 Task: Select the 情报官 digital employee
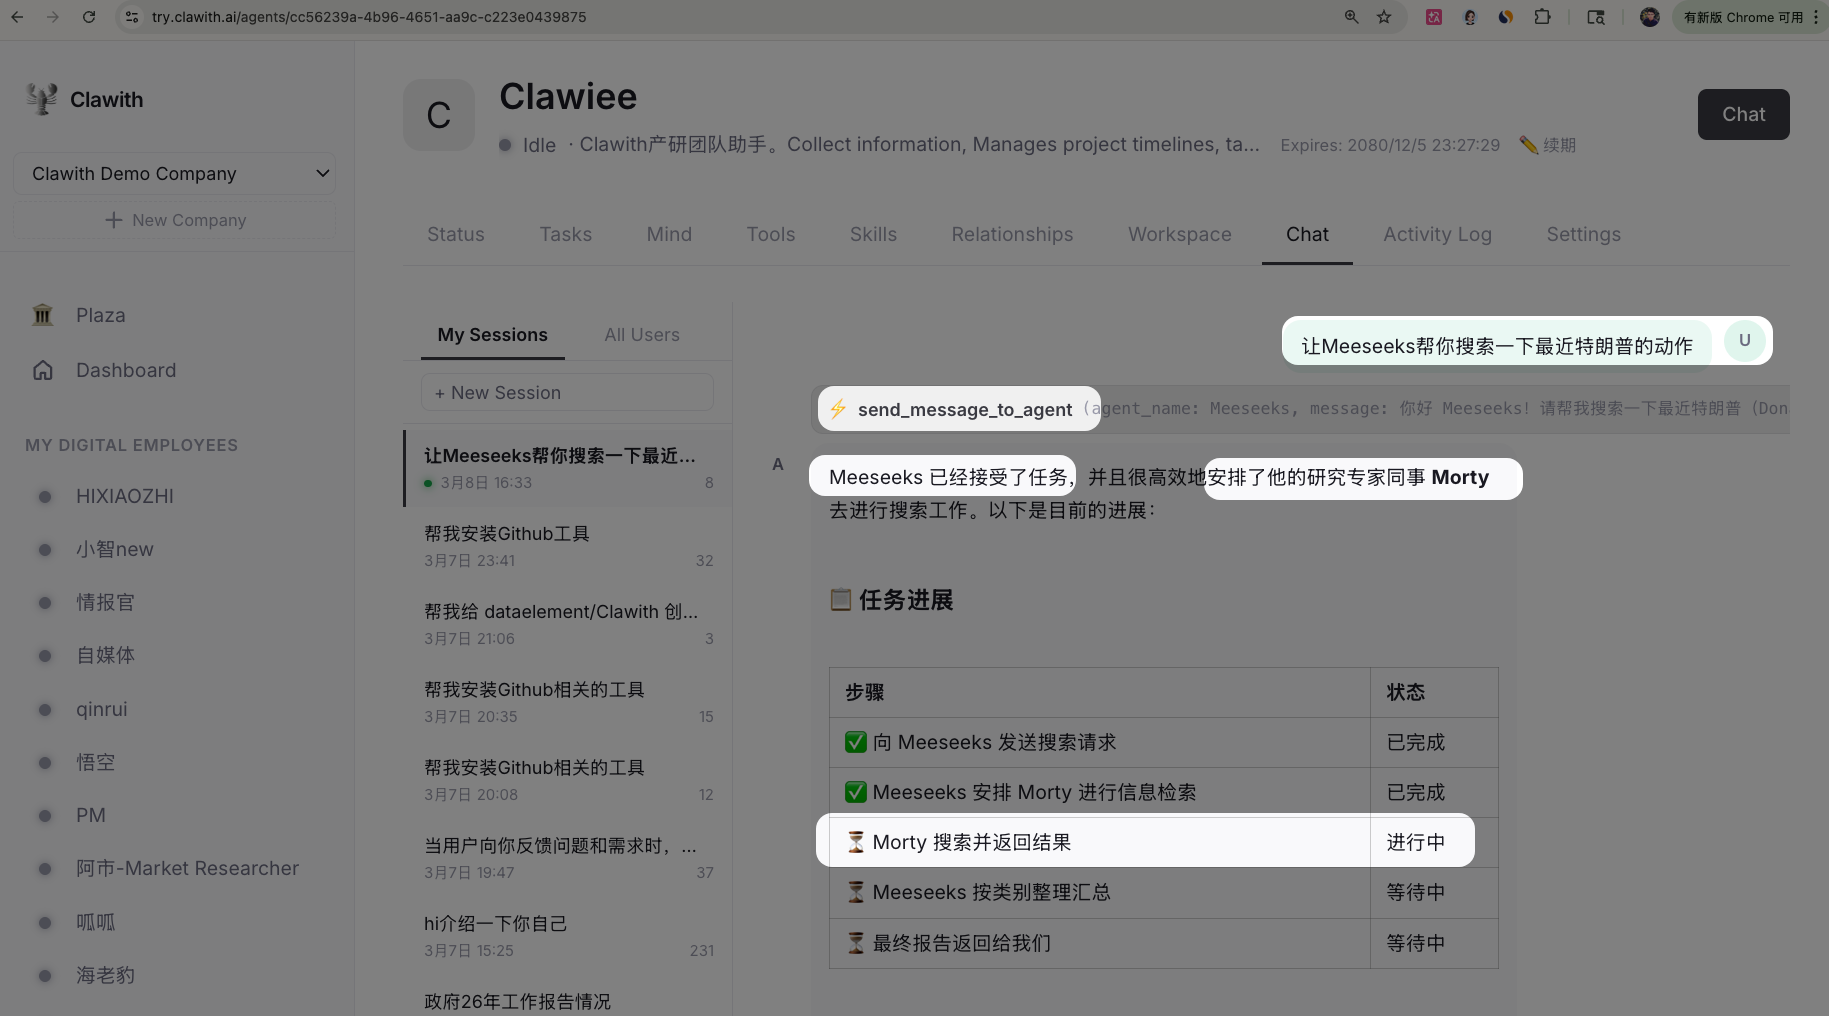click(x=105, y=602)
